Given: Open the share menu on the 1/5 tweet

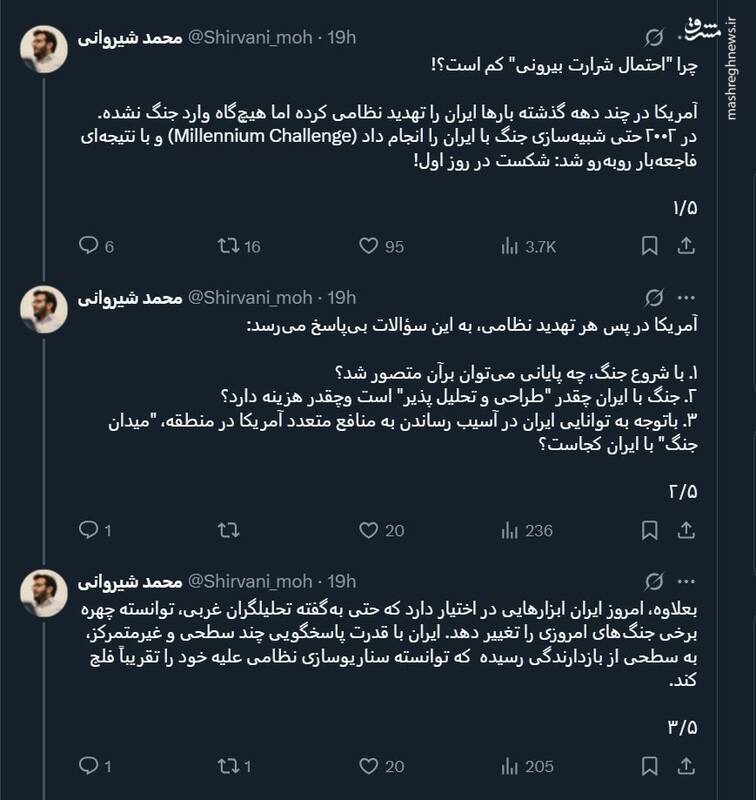Looking at the screenshot, I should [687, 247].
